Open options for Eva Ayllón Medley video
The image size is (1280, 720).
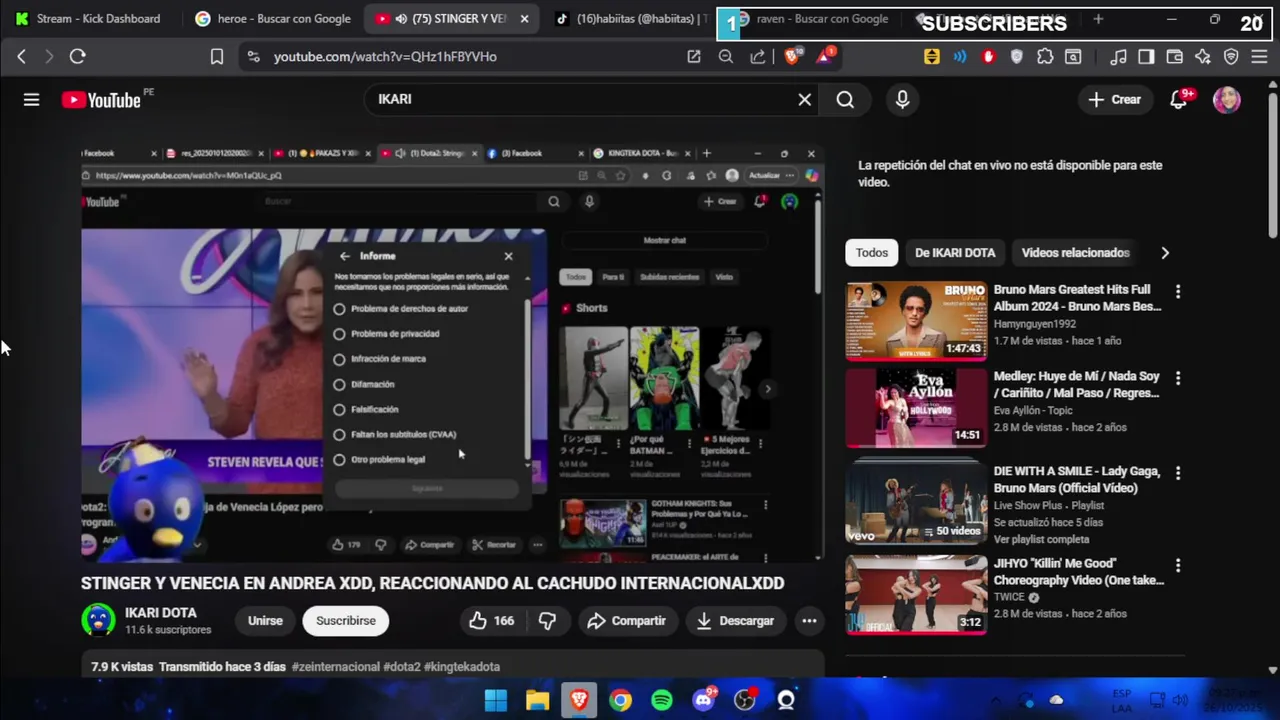(x=1177, y=379)
